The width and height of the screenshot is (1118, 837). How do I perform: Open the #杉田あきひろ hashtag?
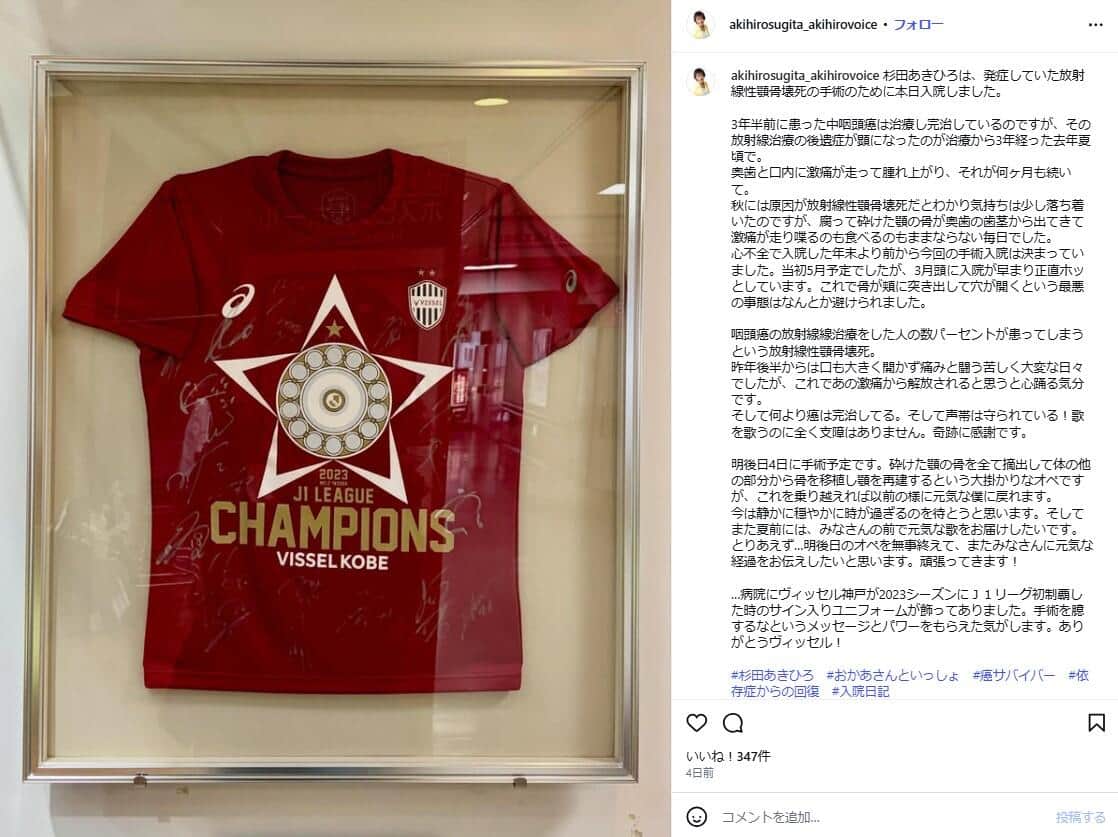tap(772, 675)
